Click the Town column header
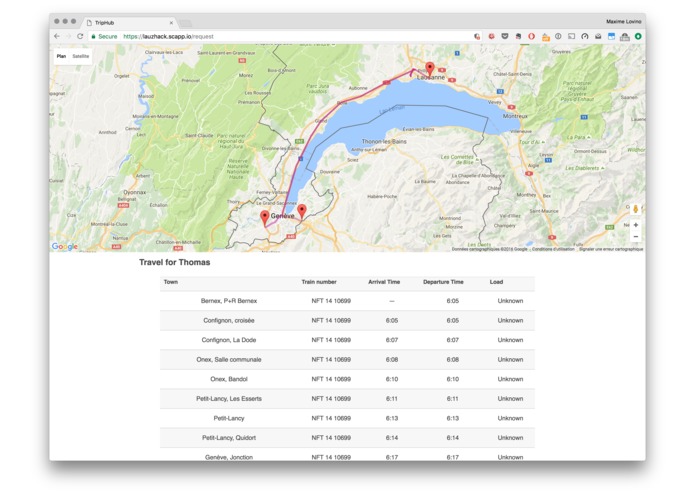Image resolution: width=695 pixels, height=494 pixels. pyautogui.click(x=171, y=282)
